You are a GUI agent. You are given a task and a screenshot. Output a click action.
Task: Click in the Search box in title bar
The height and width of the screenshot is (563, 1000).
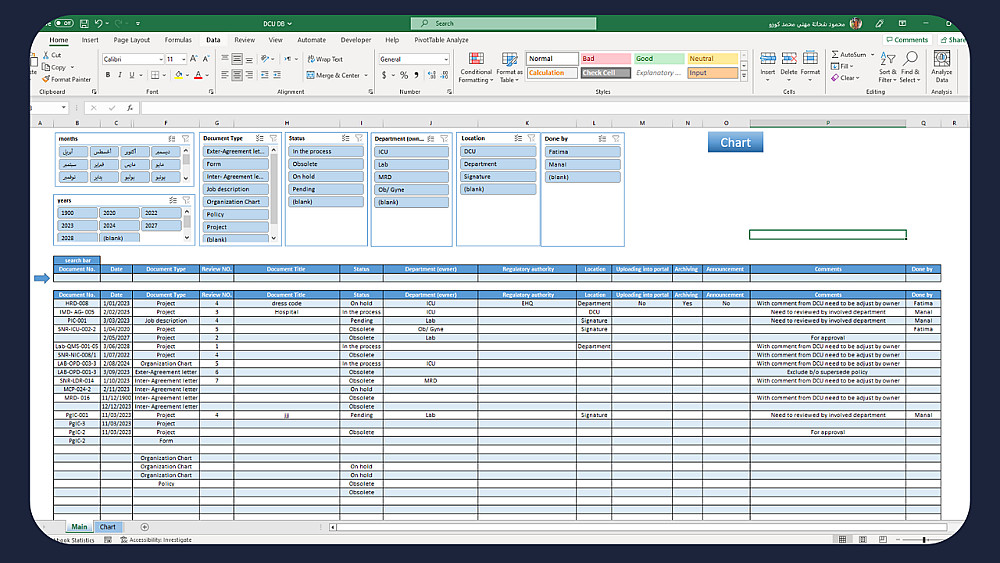tap(504, 24)
